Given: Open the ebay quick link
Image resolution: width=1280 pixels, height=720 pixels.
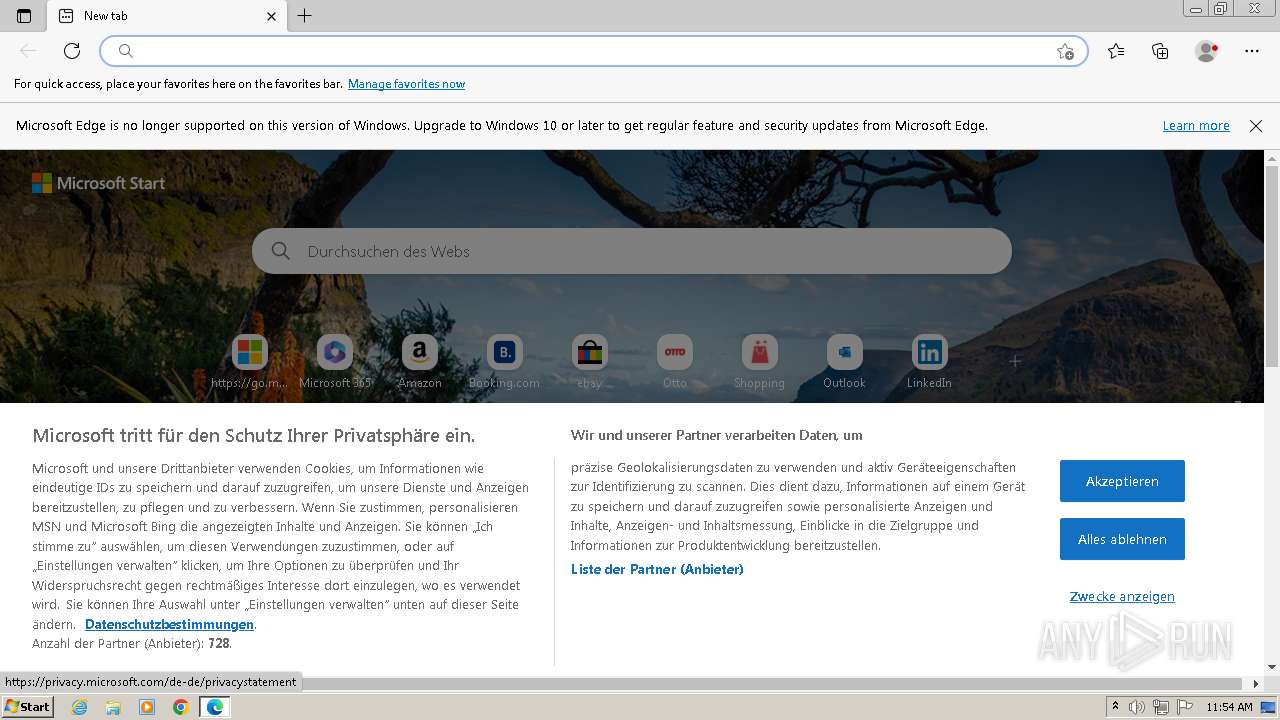Looking at the screenshot, I should click(x=590, y=362).
